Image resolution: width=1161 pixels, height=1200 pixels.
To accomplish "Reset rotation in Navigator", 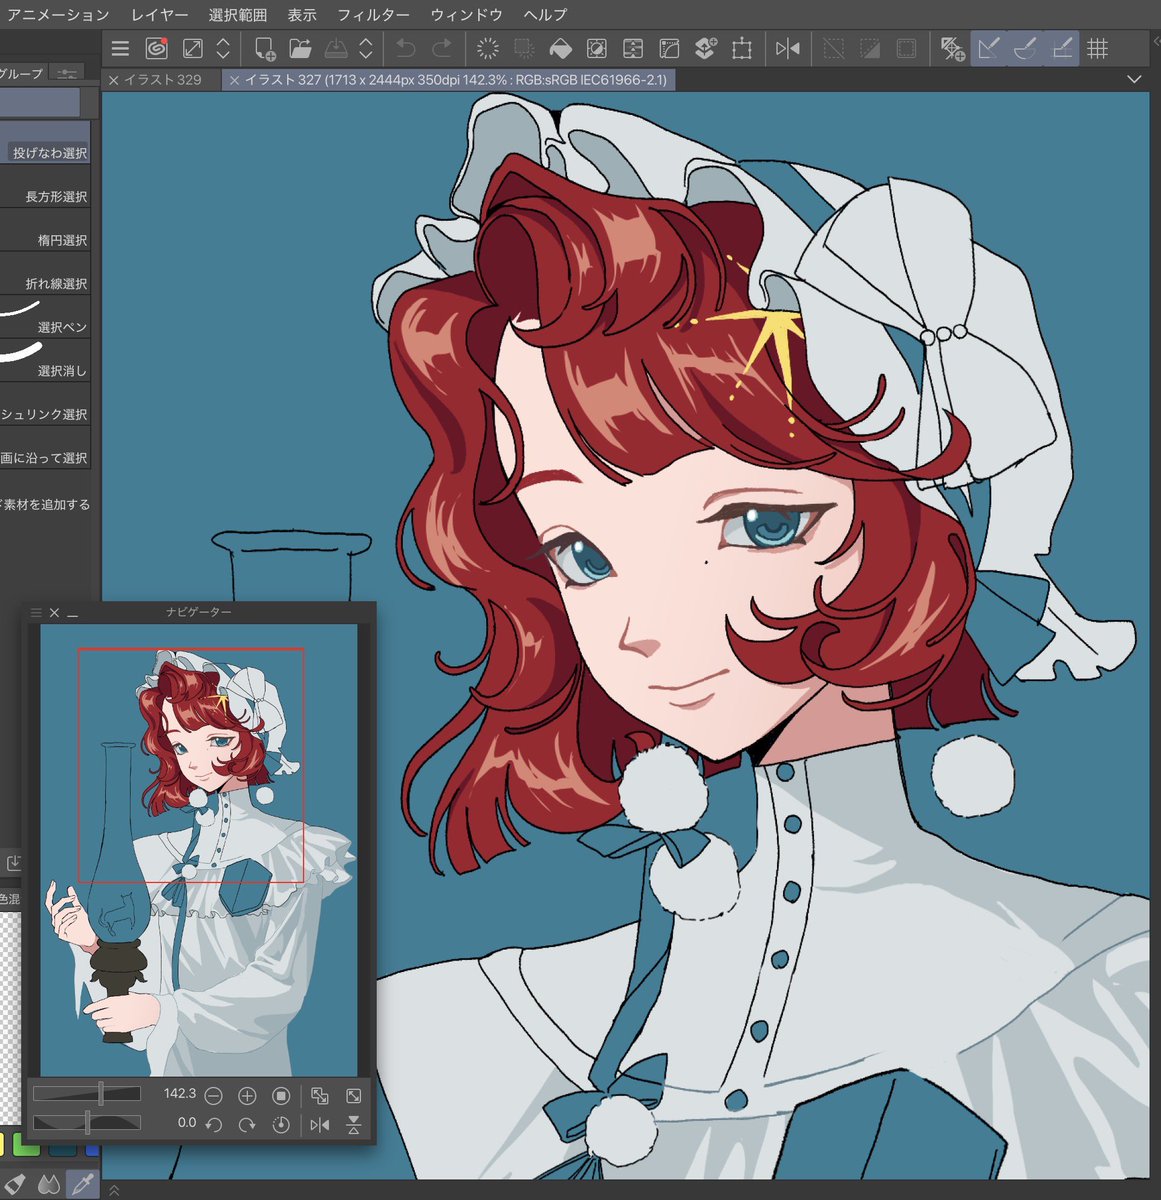I will pos(281,1124).
